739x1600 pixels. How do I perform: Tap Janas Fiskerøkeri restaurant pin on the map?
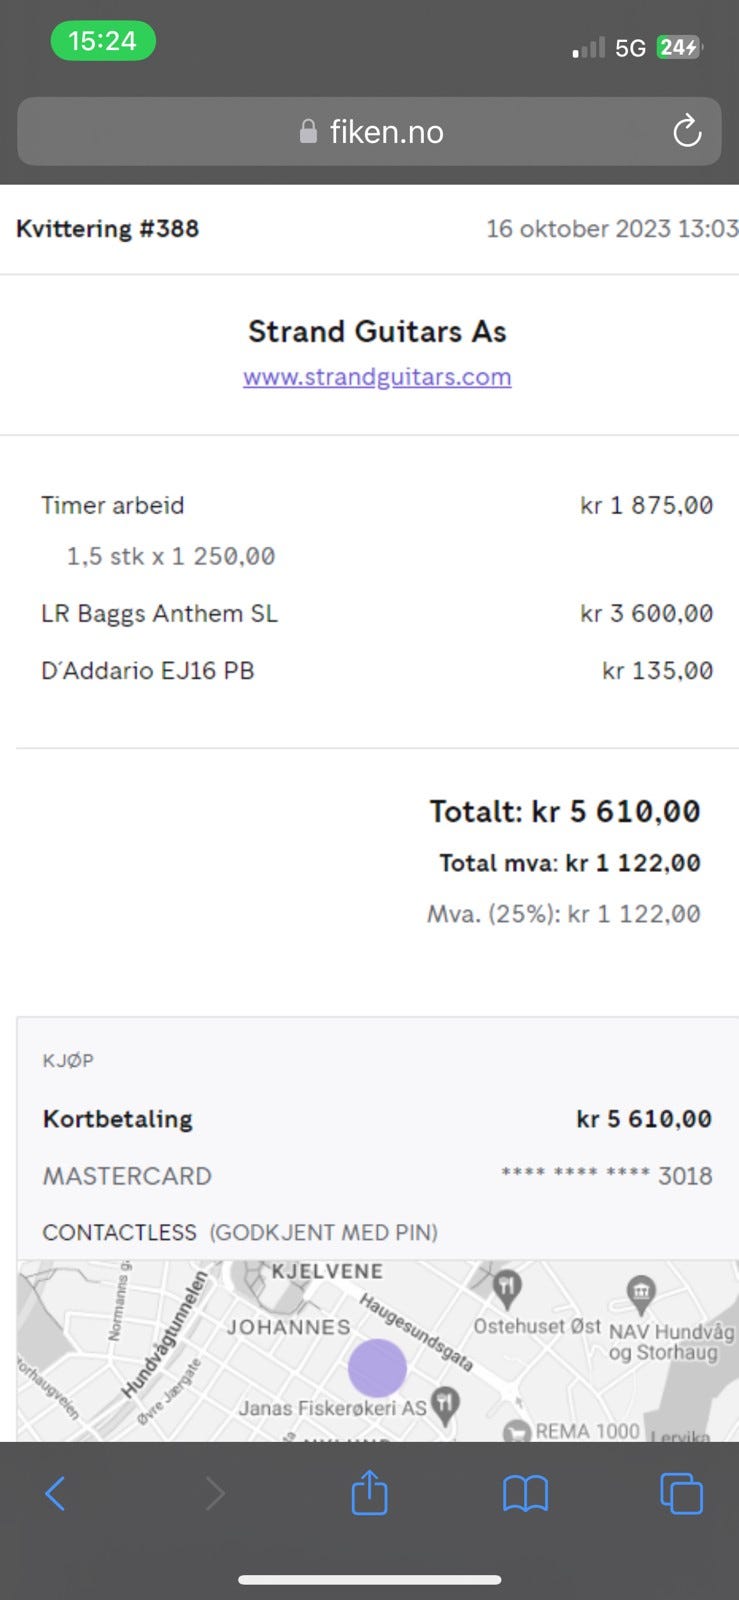pos(445,1404)
